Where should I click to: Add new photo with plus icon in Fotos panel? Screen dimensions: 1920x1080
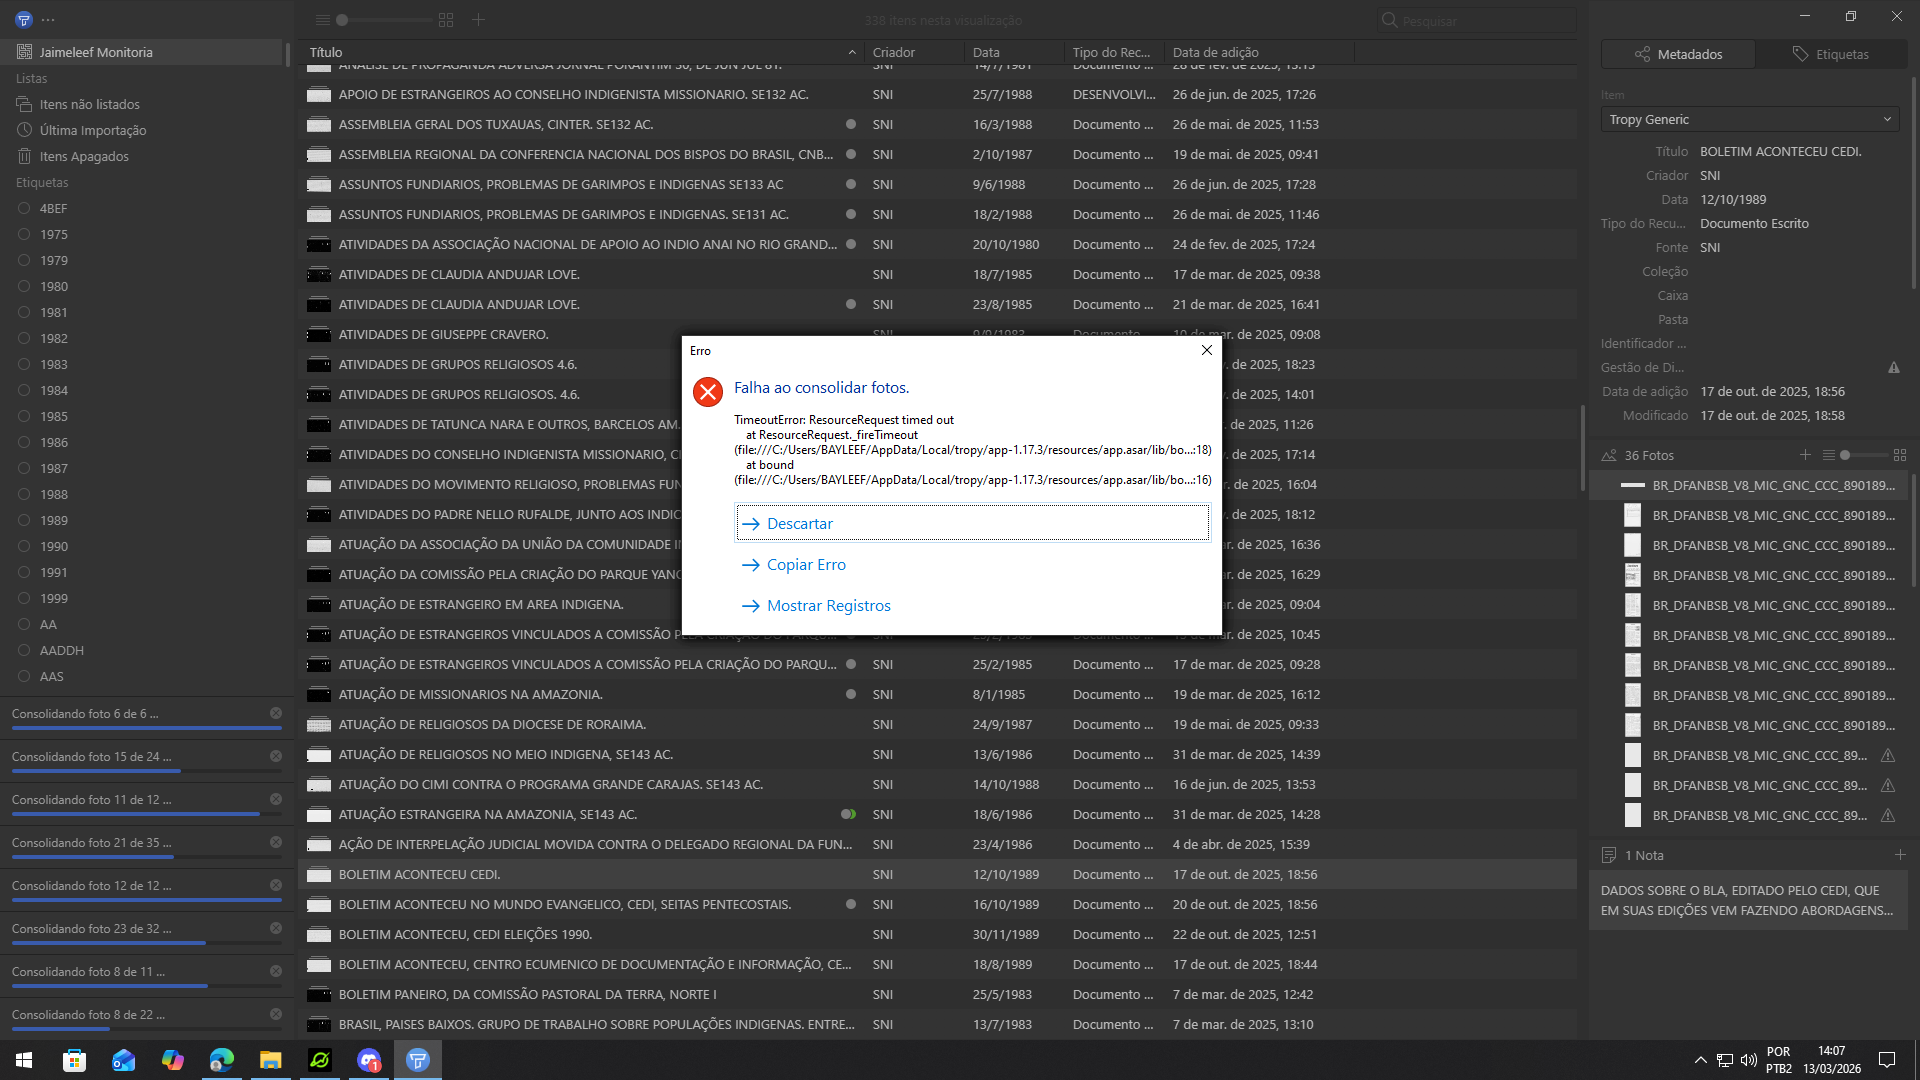1805,455
